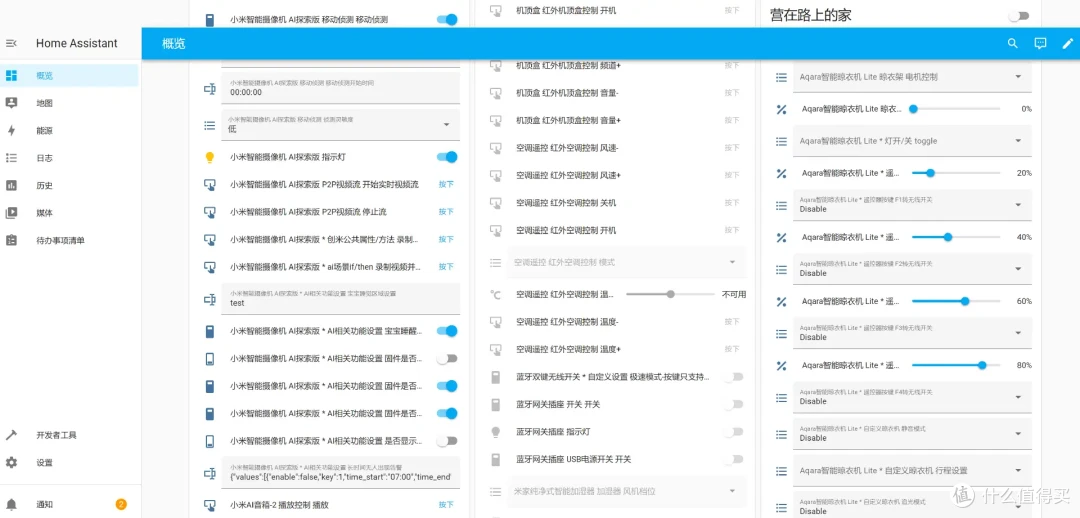Click the yellow lightbulb icon for 指示灯
1080x518 pixels.
point(210,157)
